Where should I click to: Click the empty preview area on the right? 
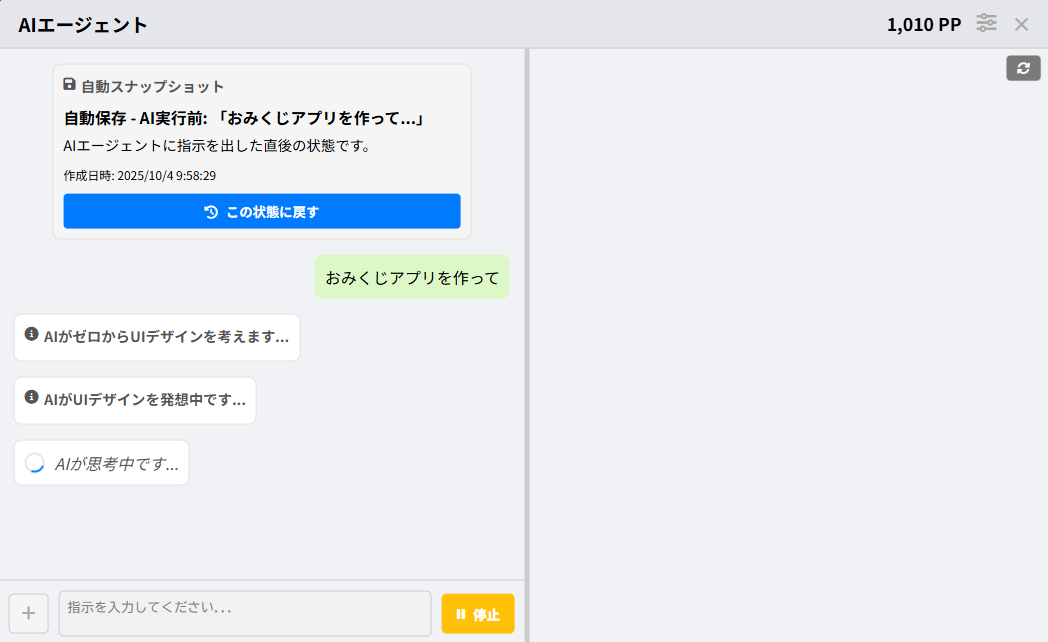788,350
